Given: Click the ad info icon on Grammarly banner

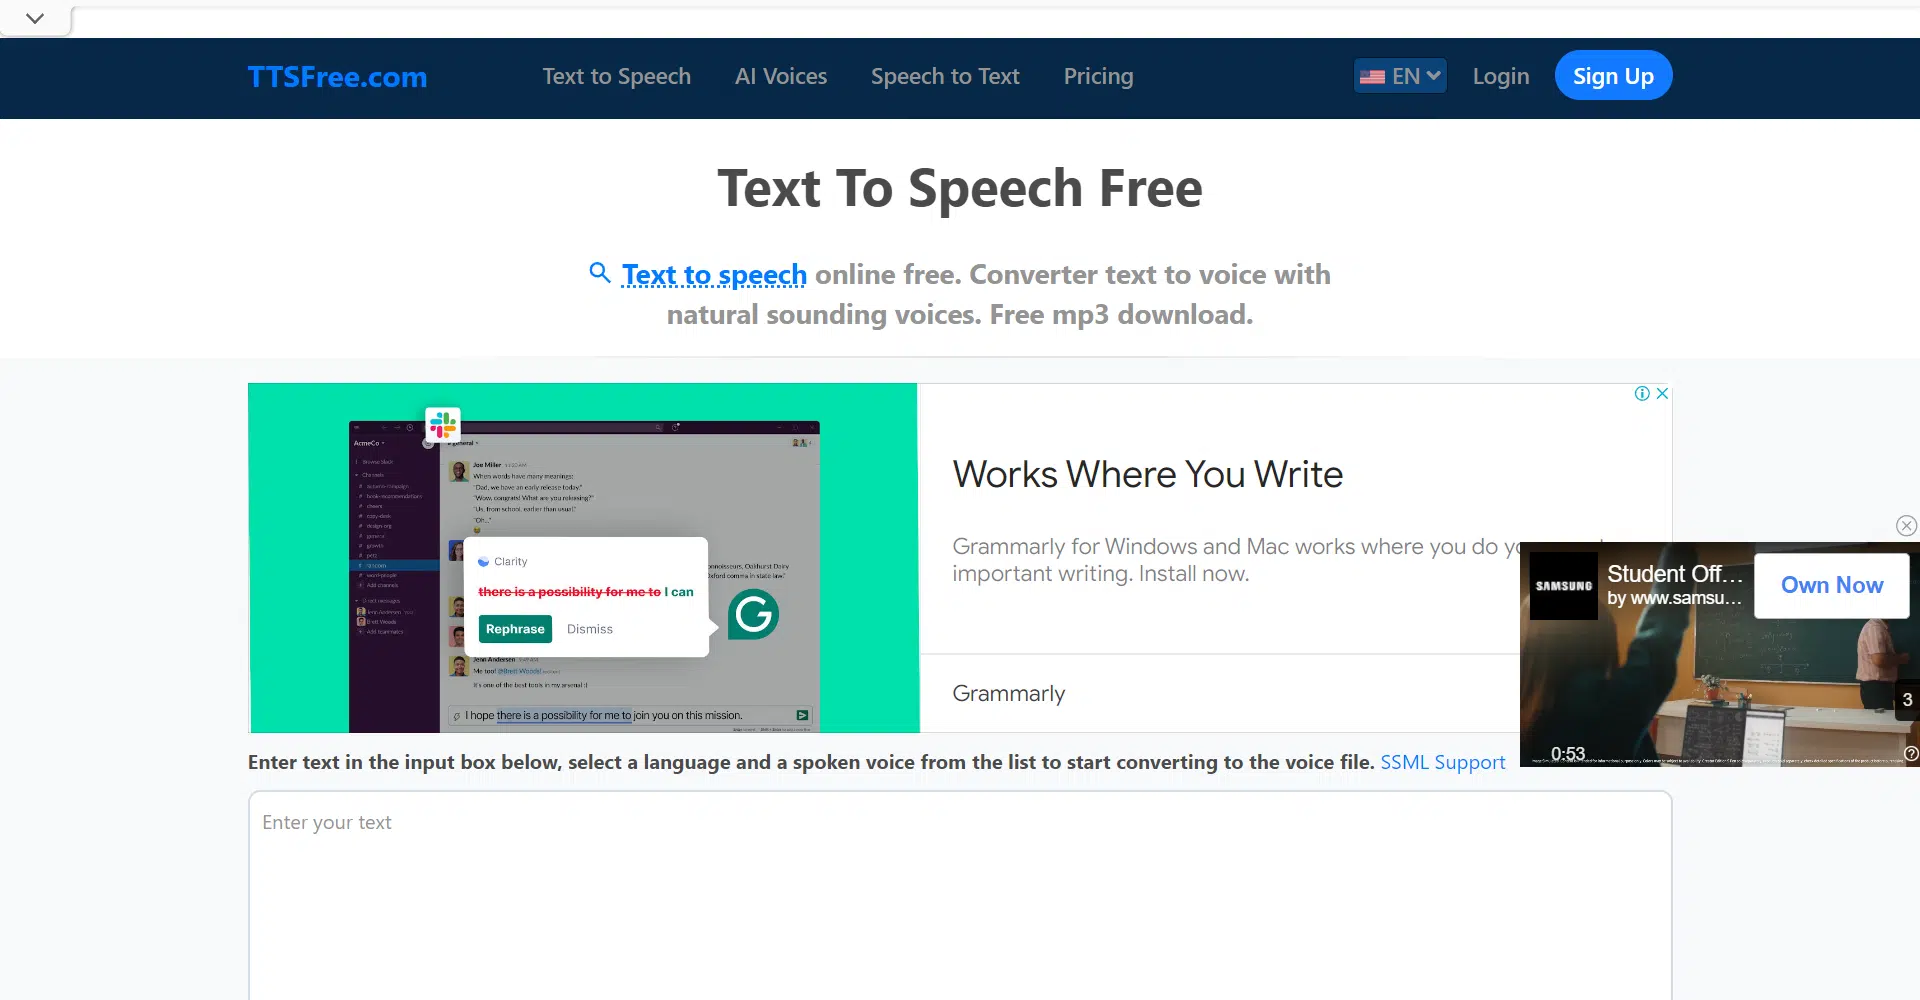Looking at the screenshot, I should click(x=1642, y=394).
